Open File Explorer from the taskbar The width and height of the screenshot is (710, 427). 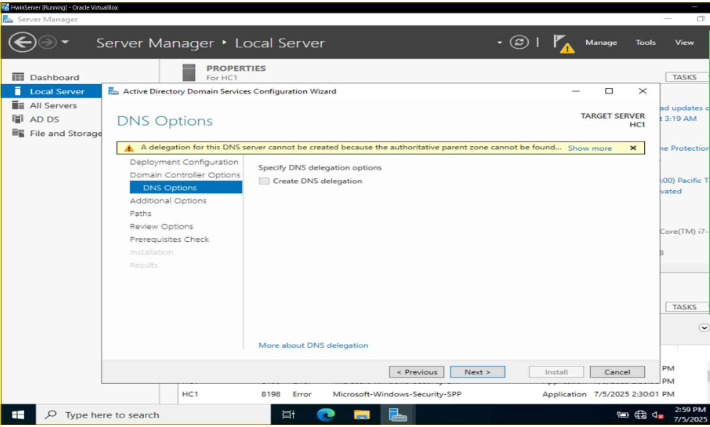pyautogui.click(x=362, y=415)
